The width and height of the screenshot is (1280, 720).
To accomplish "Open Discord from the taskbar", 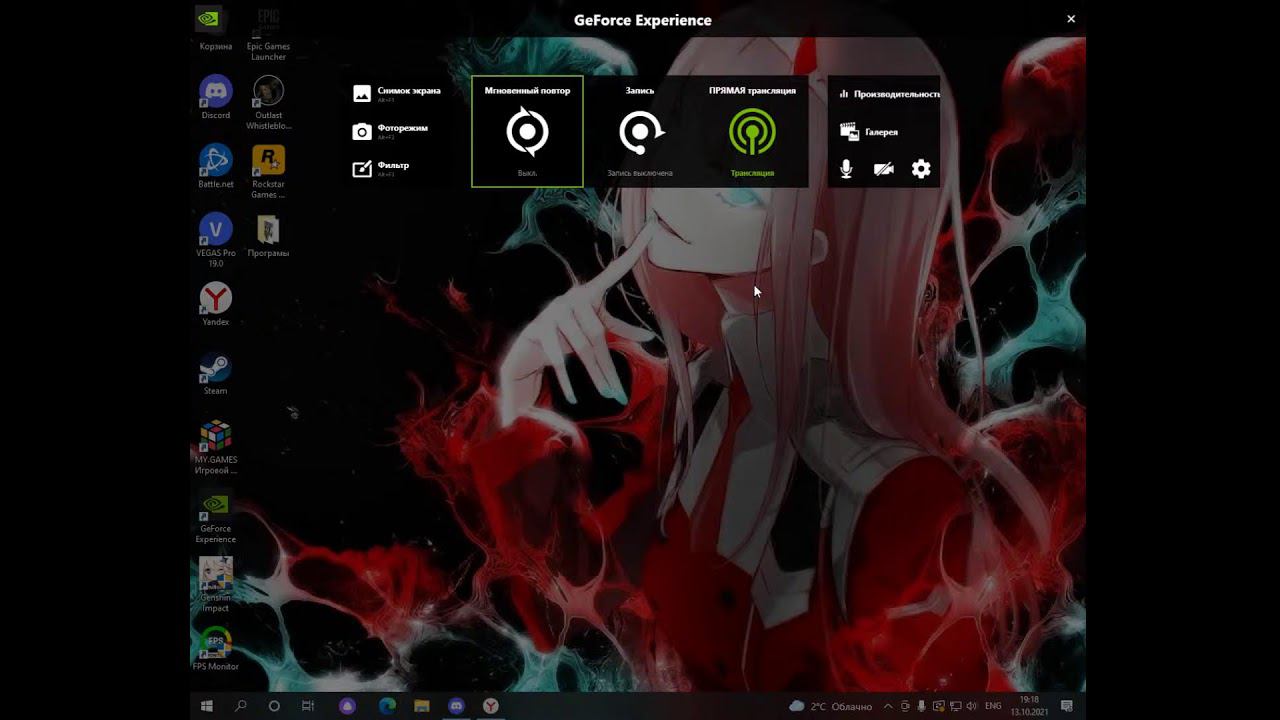I will [x=456, y=705].
